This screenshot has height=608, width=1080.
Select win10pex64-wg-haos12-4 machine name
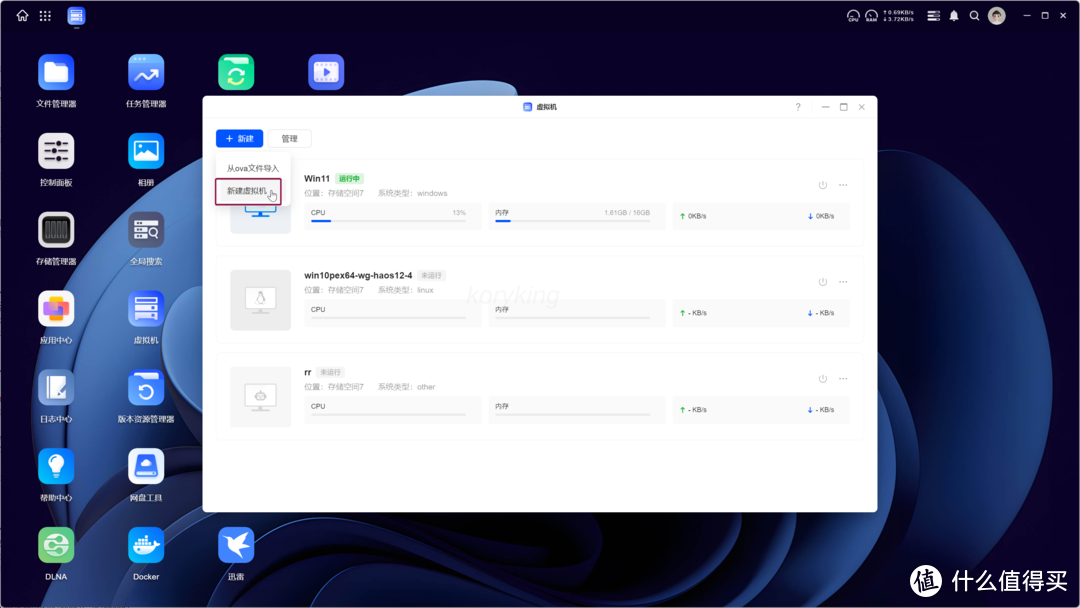(x=358, y=275)
